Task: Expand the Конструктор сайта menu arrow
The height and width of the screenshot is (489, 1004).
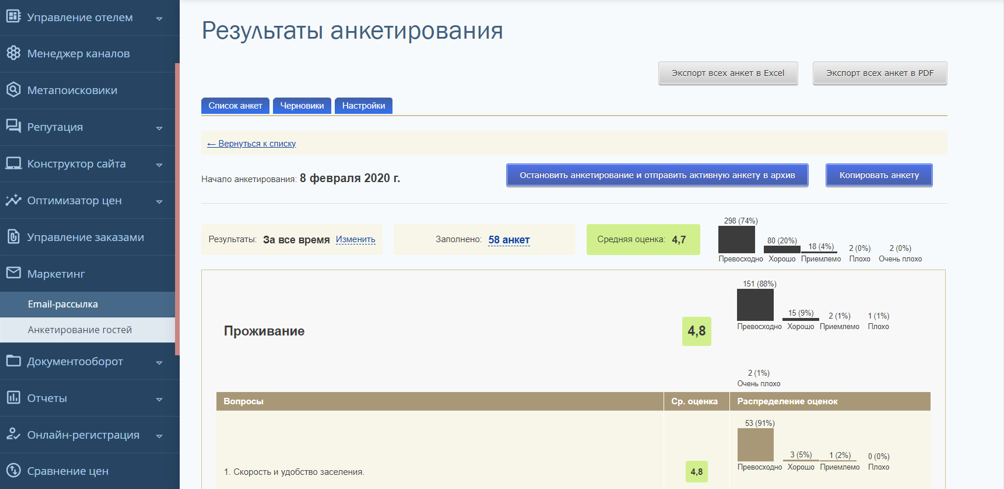Action: 159,164
